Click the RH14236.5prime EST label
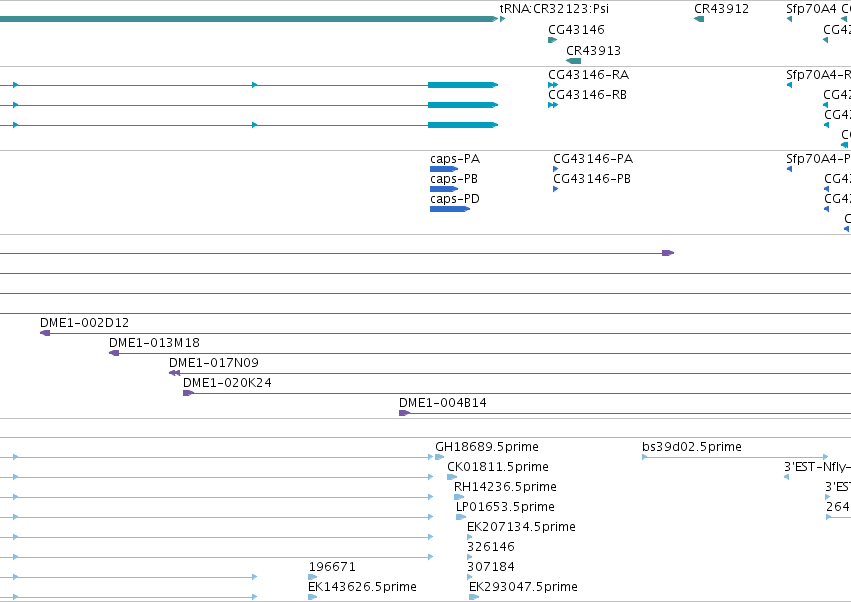851x602 pixels. pos(505,487)
